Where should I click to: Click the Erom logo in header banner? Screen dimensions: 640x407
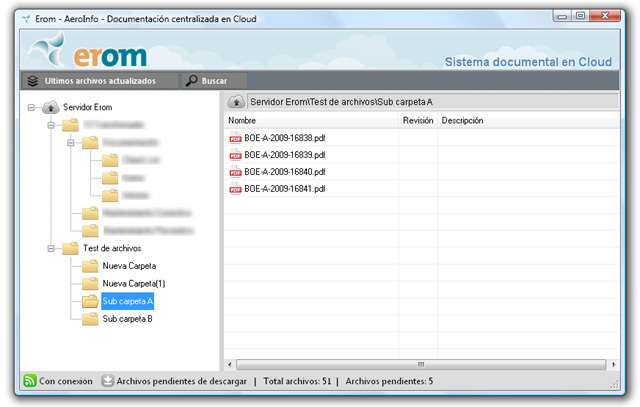(88, 51)
